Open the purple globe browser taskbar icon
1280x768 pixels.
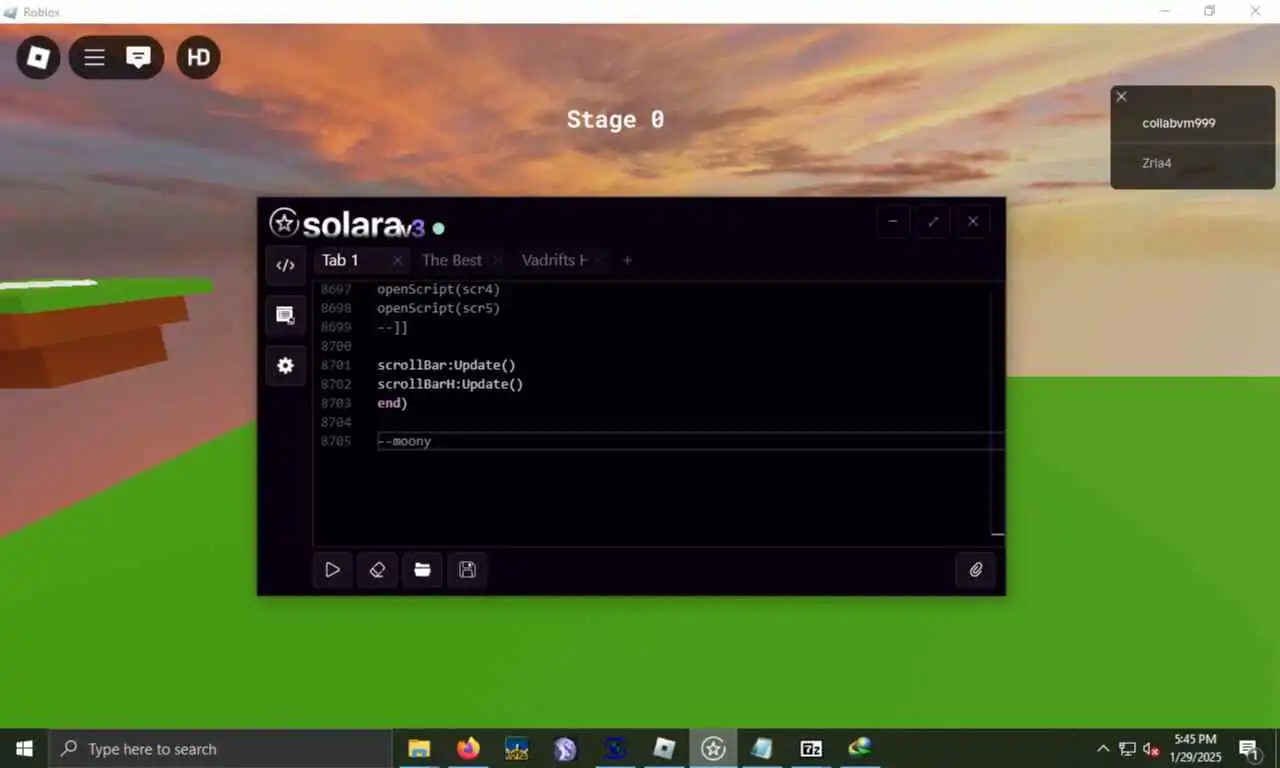tap(566, 748)
